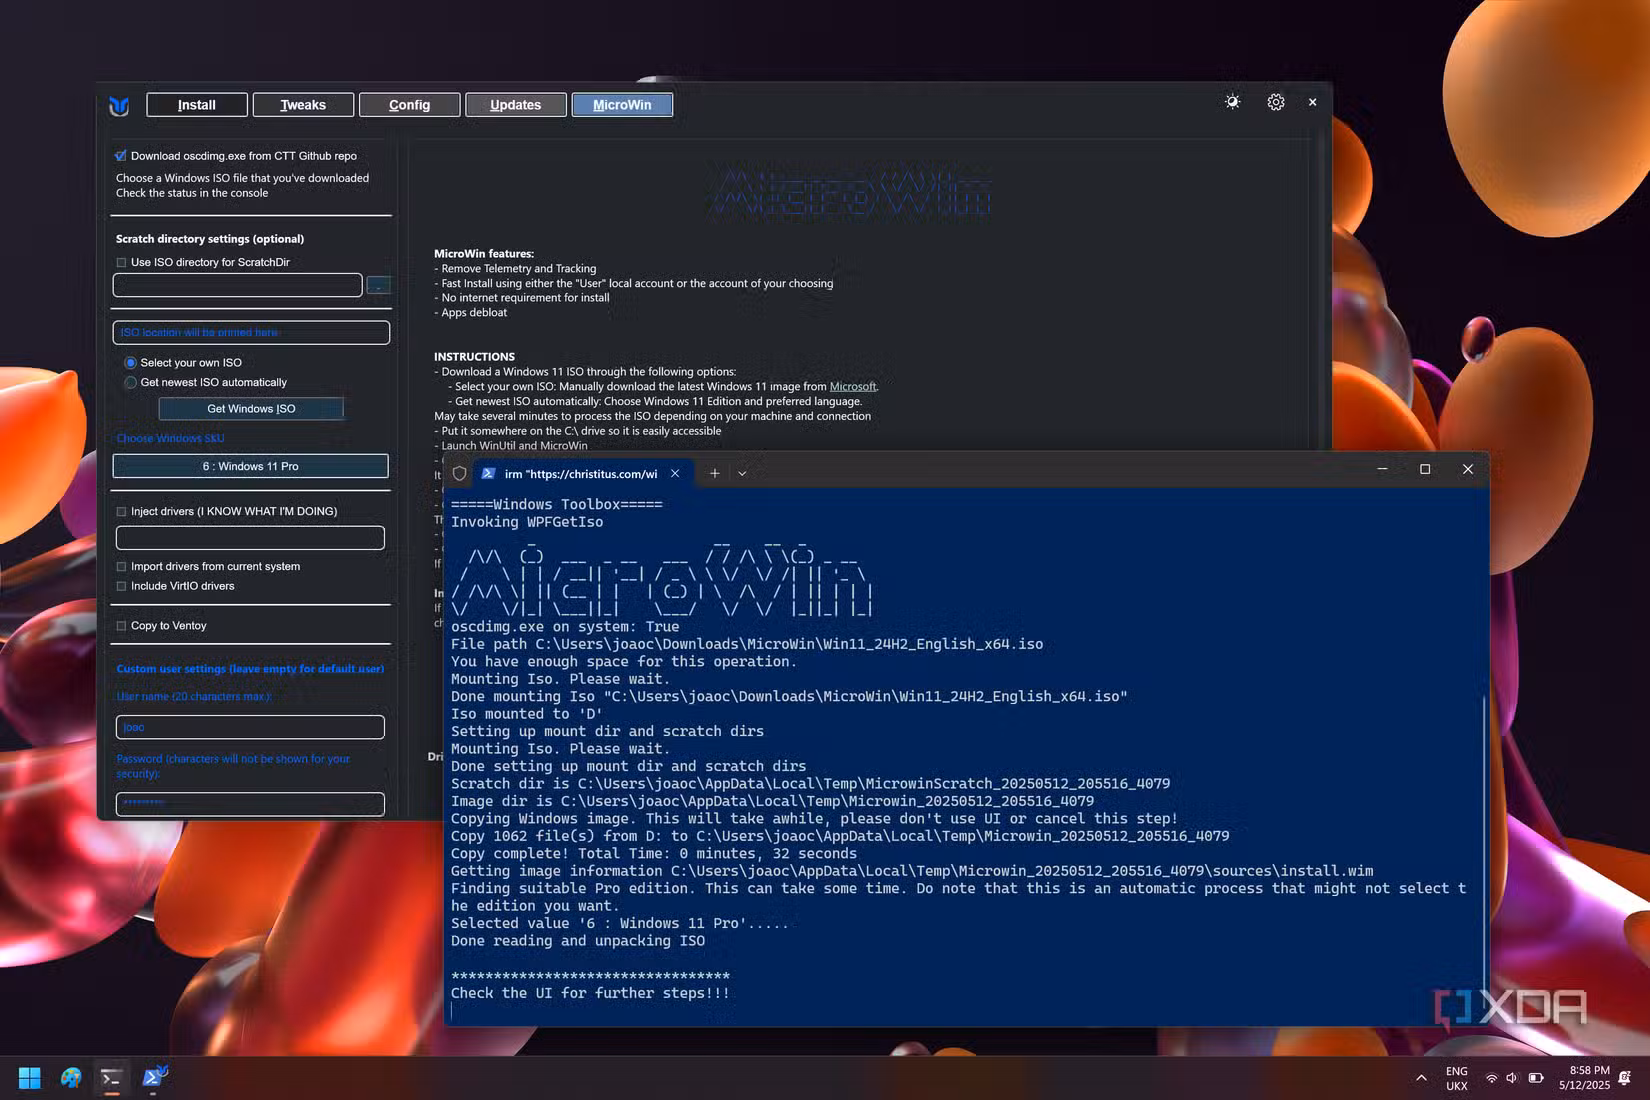Open the Windows SKU dropdown '6 : Windows 11 Pro'
Image resolution: width=1650 pixels, height=1100 pixels.
(251, 466)
